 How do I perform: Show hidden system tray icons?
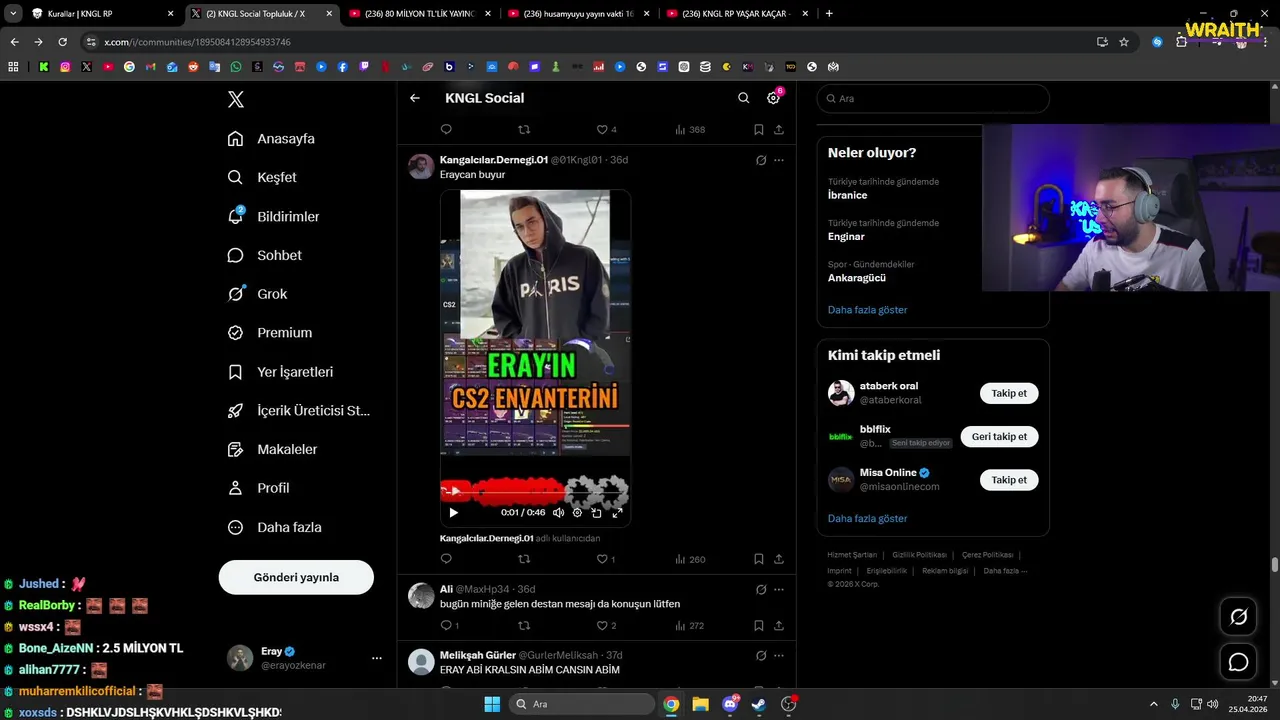1153,704
